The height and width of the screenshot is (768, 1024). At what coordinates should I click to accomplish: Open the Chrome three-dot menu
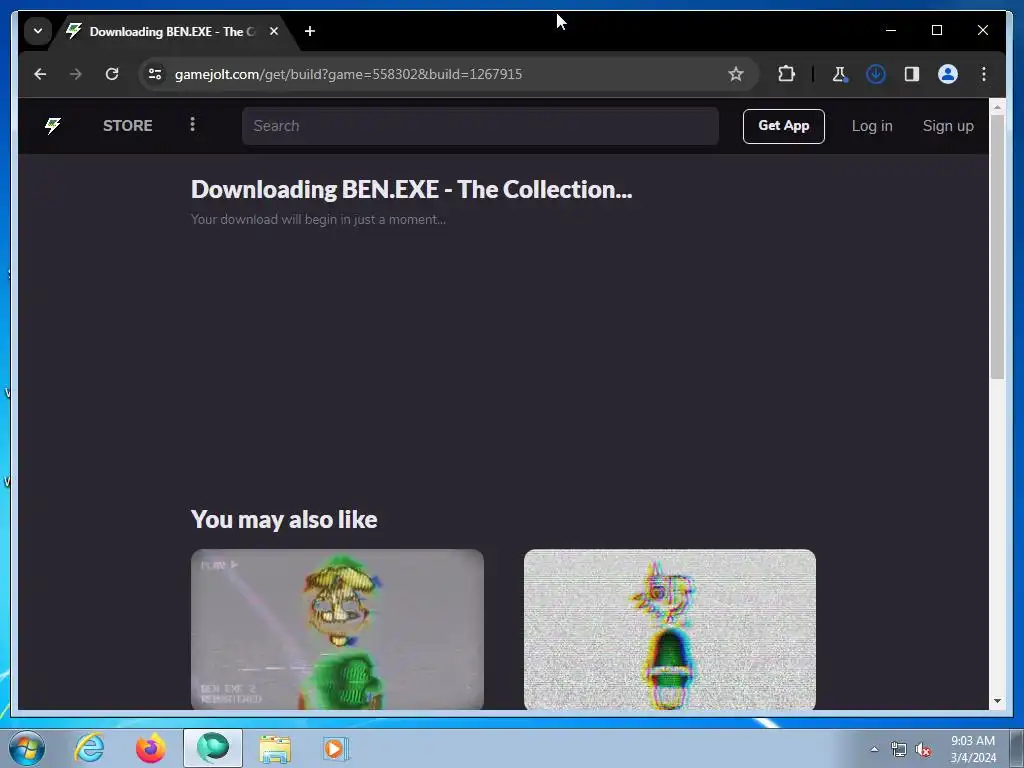pos(984,74)
